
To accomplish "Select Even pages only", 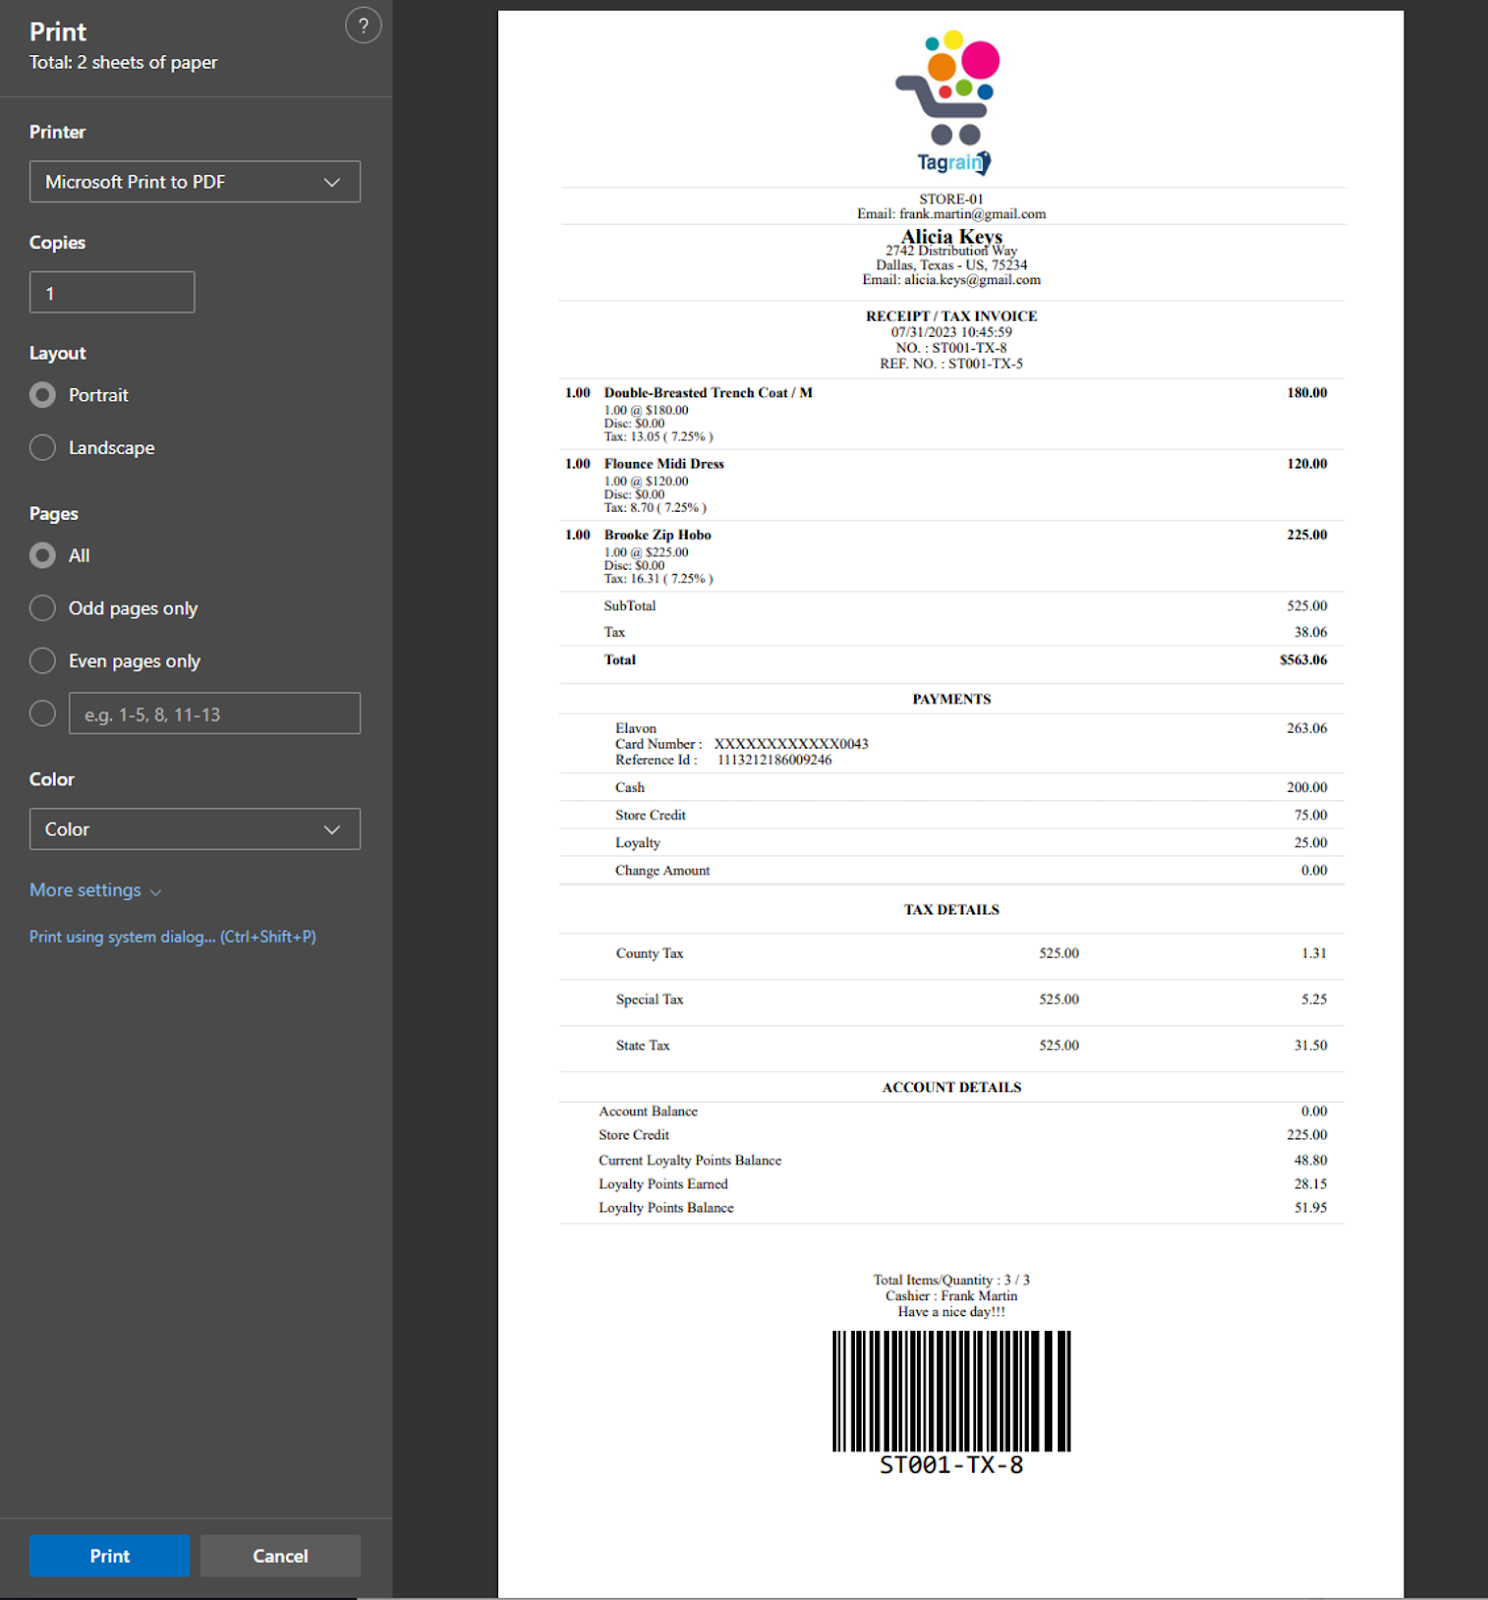I will coord(43,661).
